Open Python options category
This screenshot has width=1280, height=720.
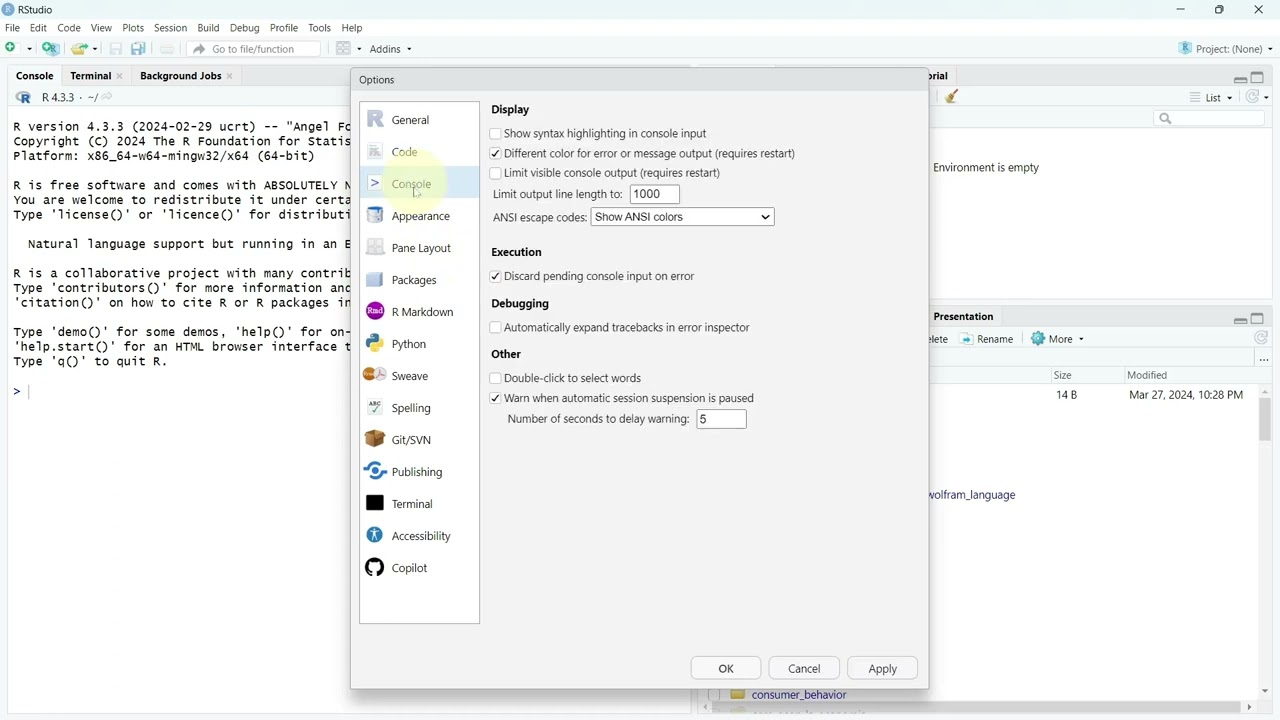pos(420,344)
